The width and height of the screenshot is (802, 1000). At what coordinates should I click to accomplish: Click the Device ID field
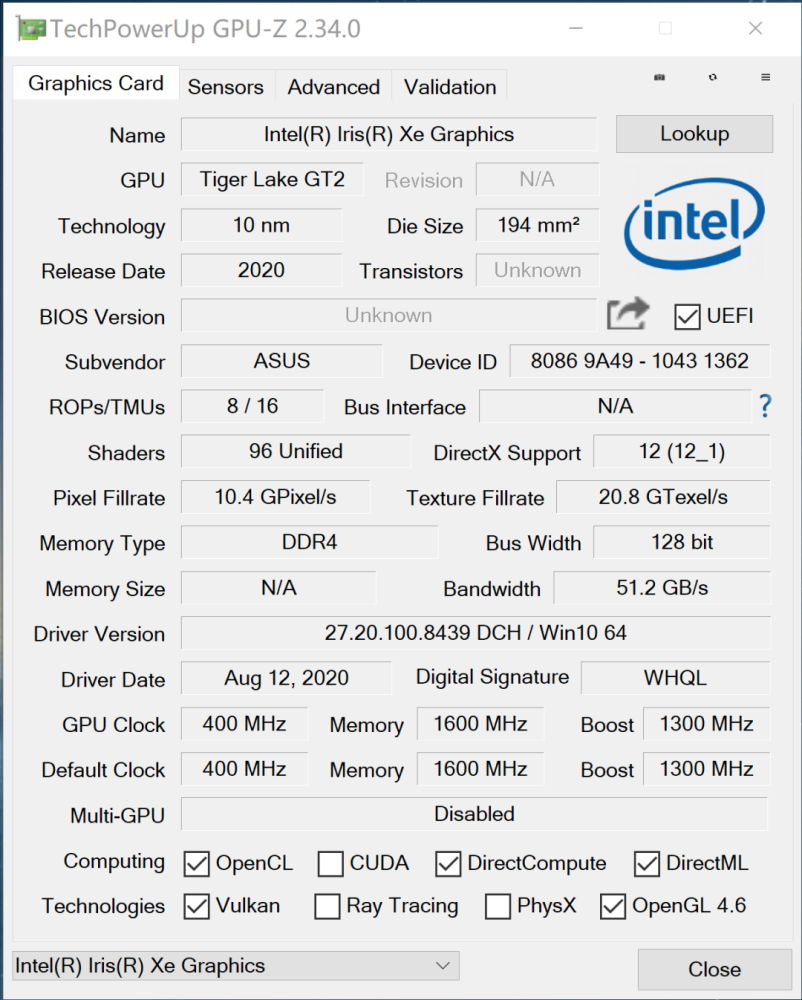[x=639, y=361]
